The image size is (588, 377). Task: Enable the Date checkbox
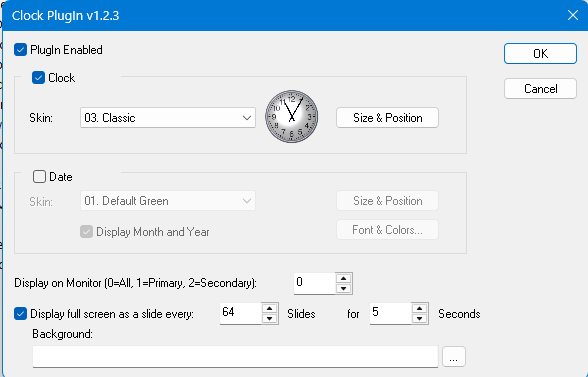(39, 176)
